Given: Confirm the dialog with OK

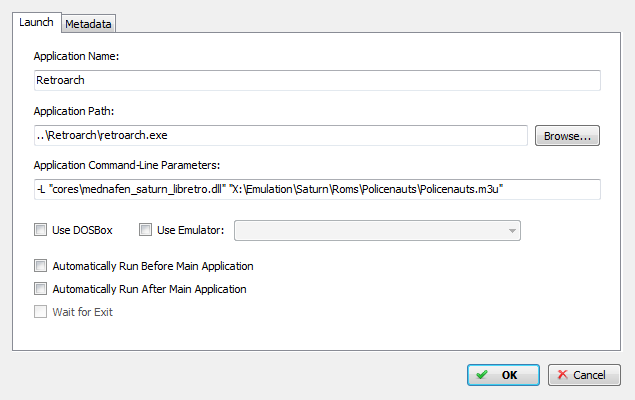Looking at the screenshot, I should pos(503,375).
